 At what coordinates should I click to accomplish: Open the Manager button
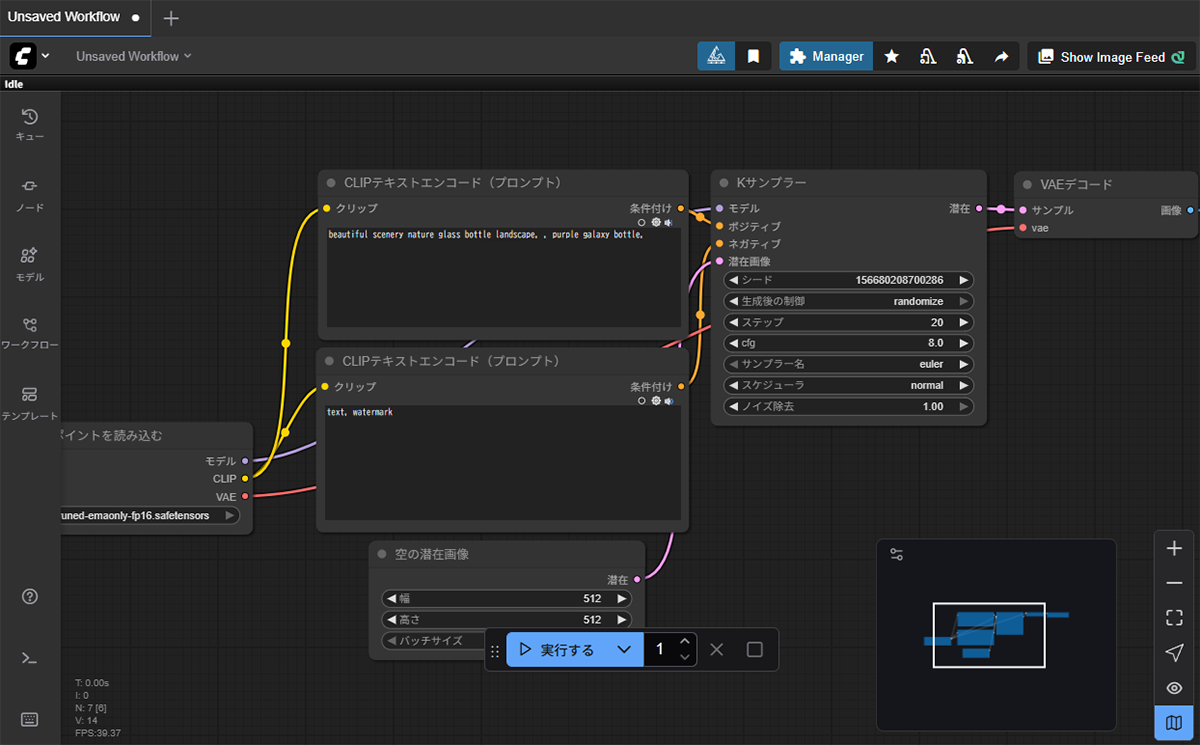[x=826, y=57]
